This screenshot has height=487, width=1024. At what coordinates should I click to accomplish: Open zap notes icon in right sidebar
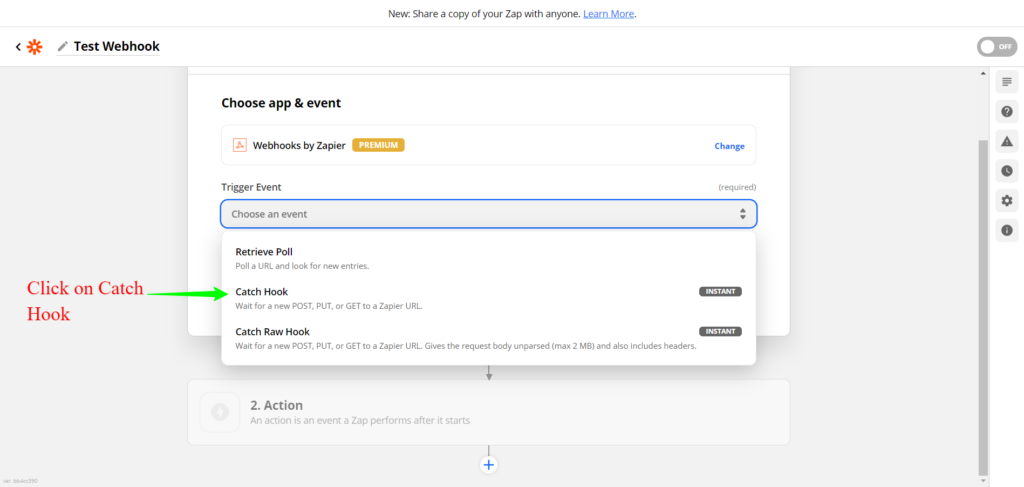click(x=1006, y=82)
